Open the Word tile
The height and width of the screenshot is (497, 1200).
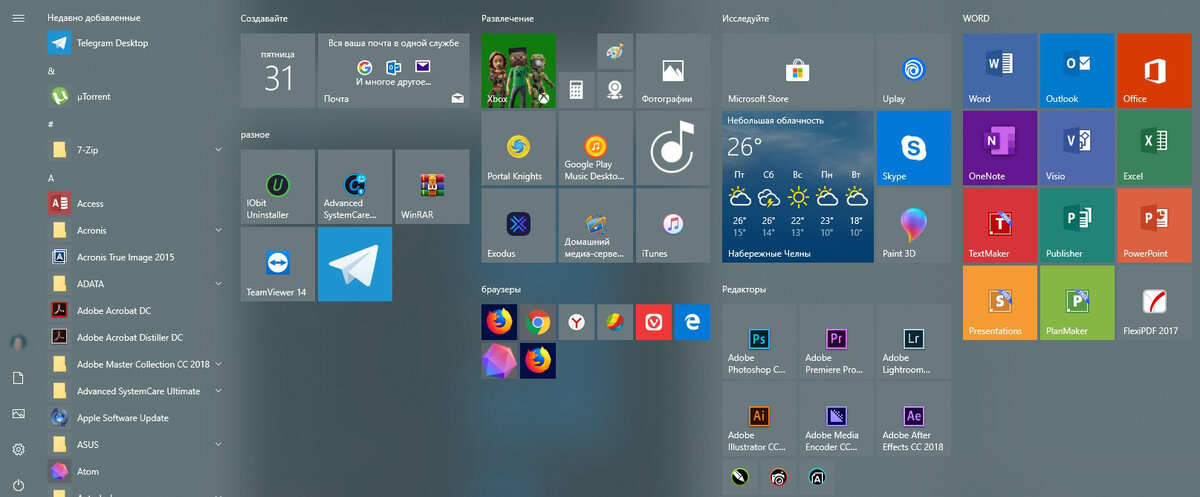pos(1000,70)
